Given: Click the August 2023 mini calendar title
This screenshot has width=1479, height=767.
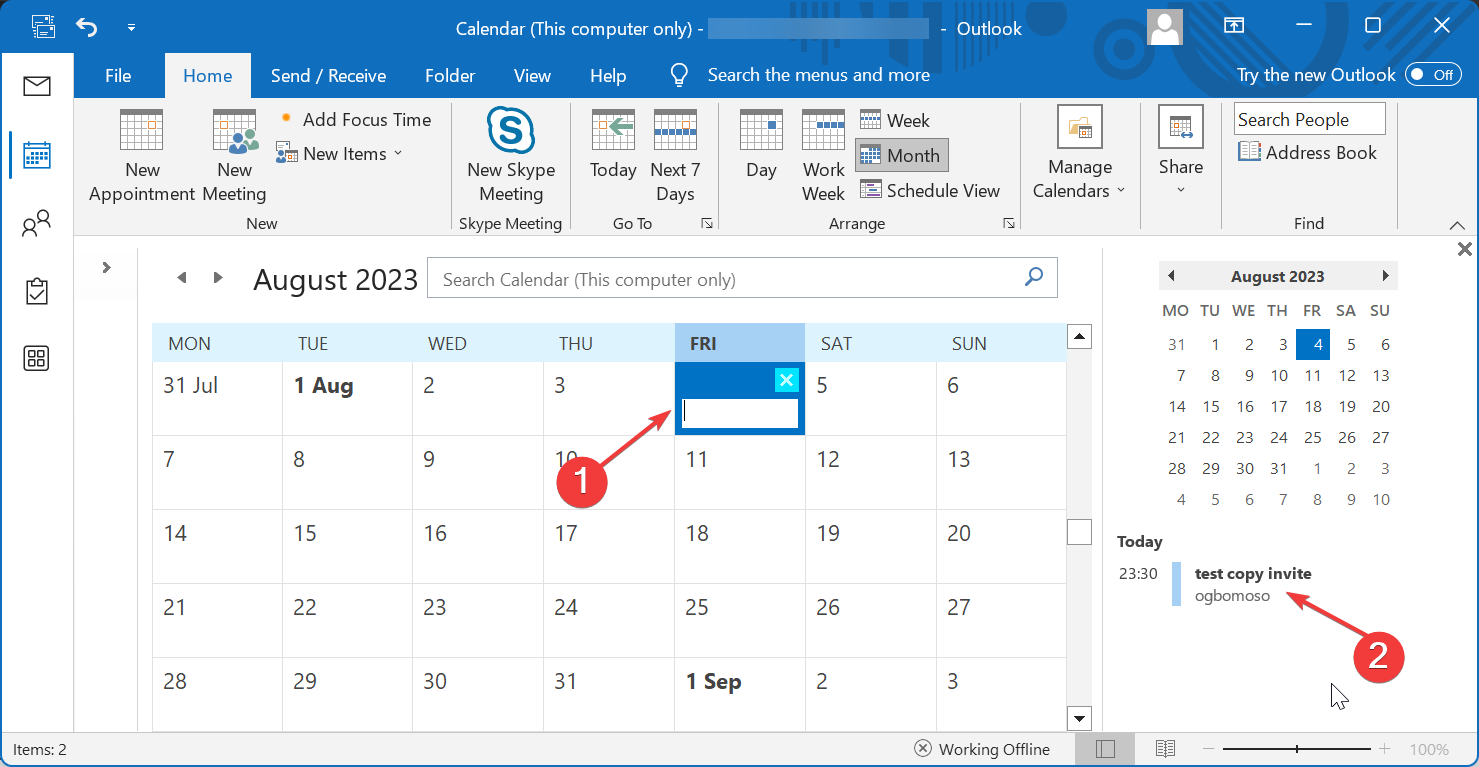Looking at the screenshot, I should 1277,276.
